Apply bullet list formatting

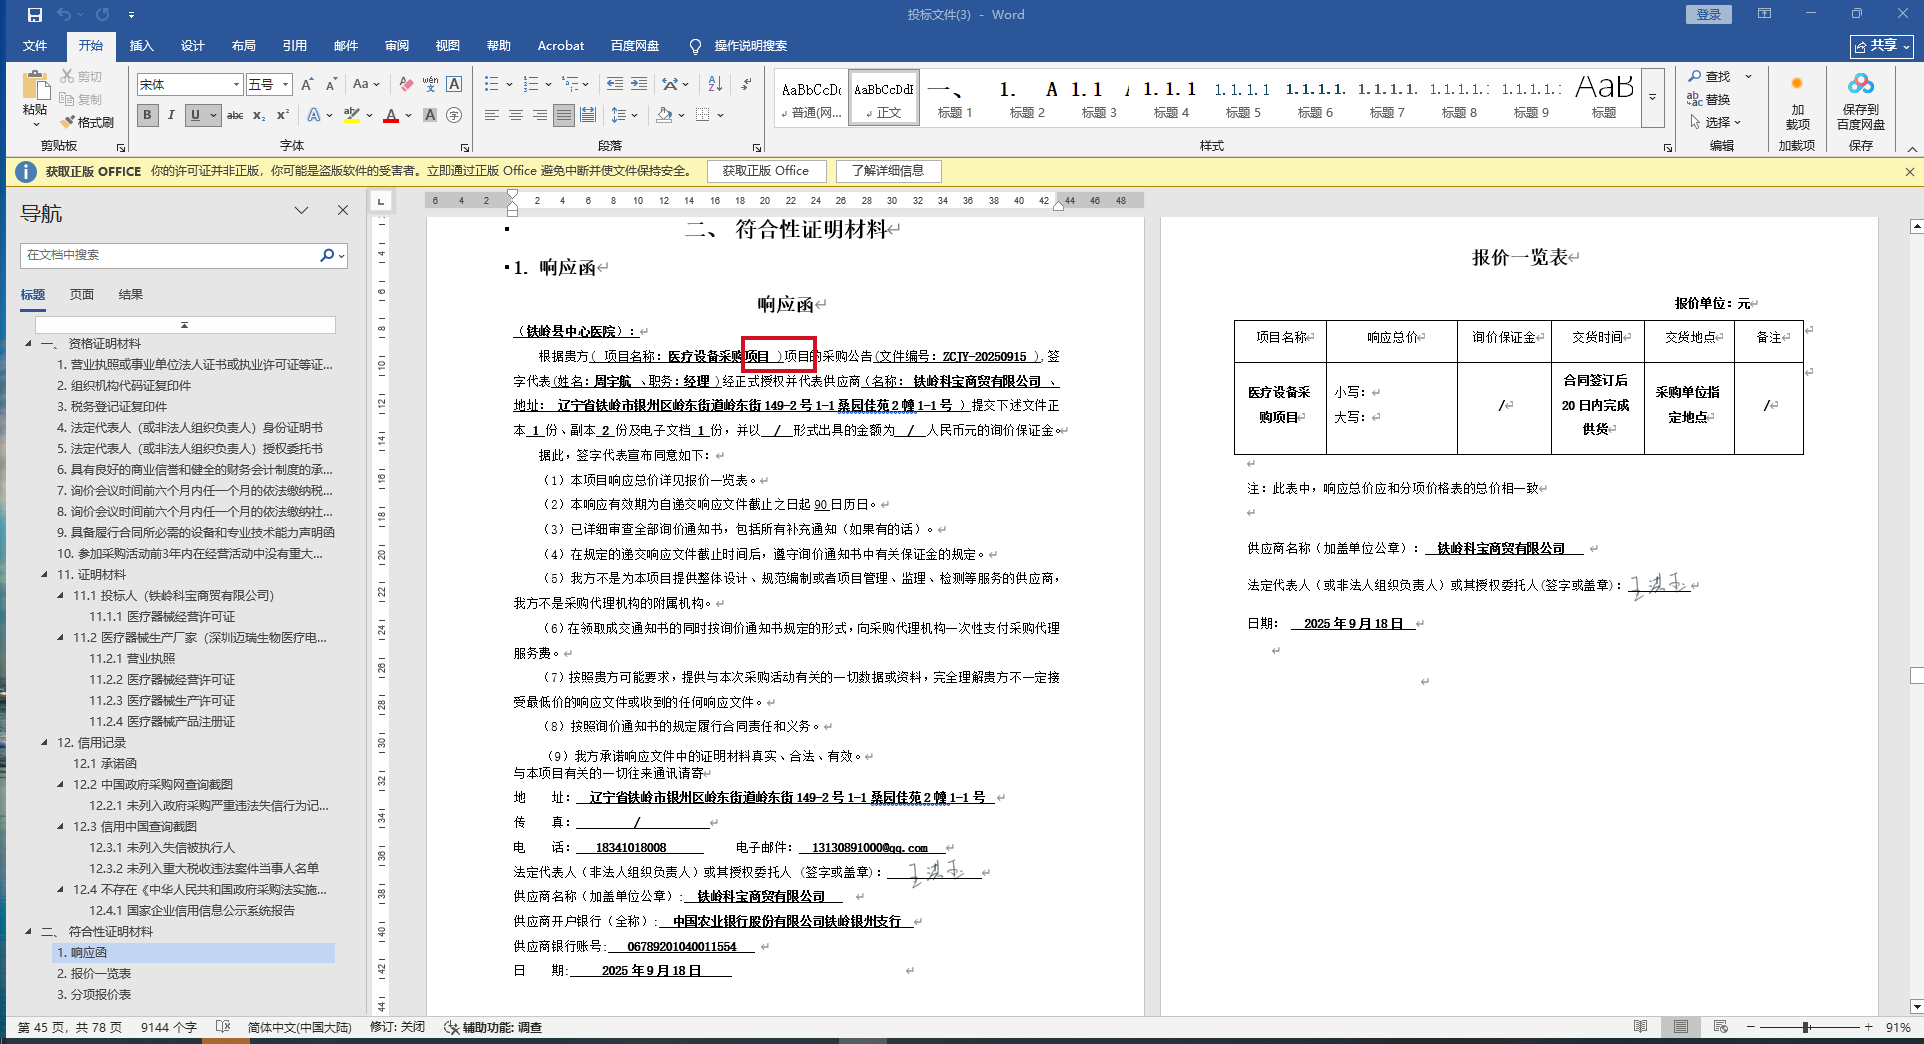[491, 85]
